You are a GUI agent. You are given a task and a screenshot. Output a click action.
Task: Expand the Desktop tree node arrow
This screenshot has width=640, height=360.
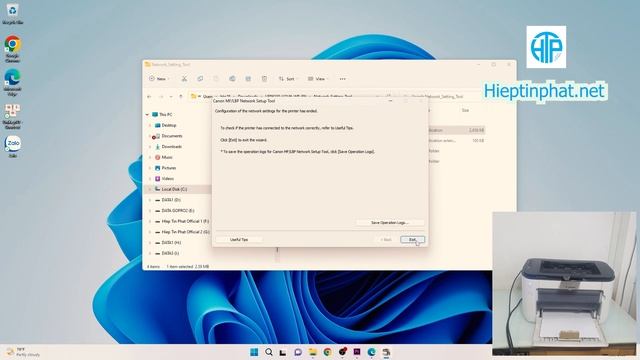pyautogui.click(x=149, y=125)
